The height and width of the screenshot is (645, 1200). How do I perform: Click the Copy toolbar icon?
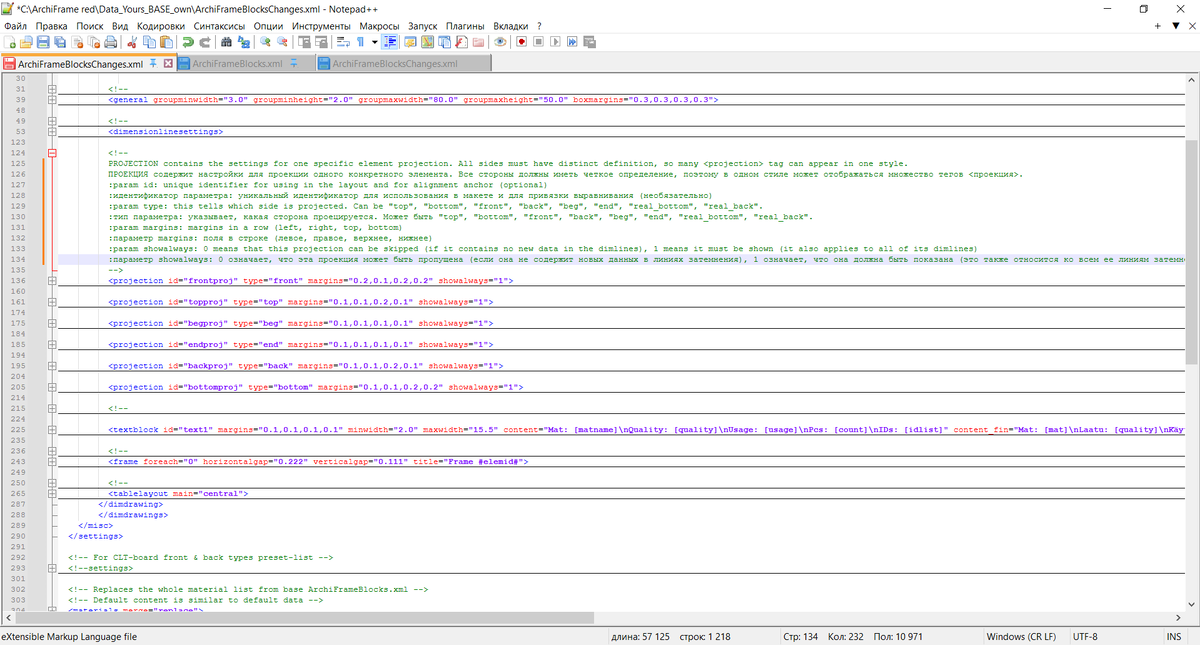pyautogui.click(x=149, y=42)
